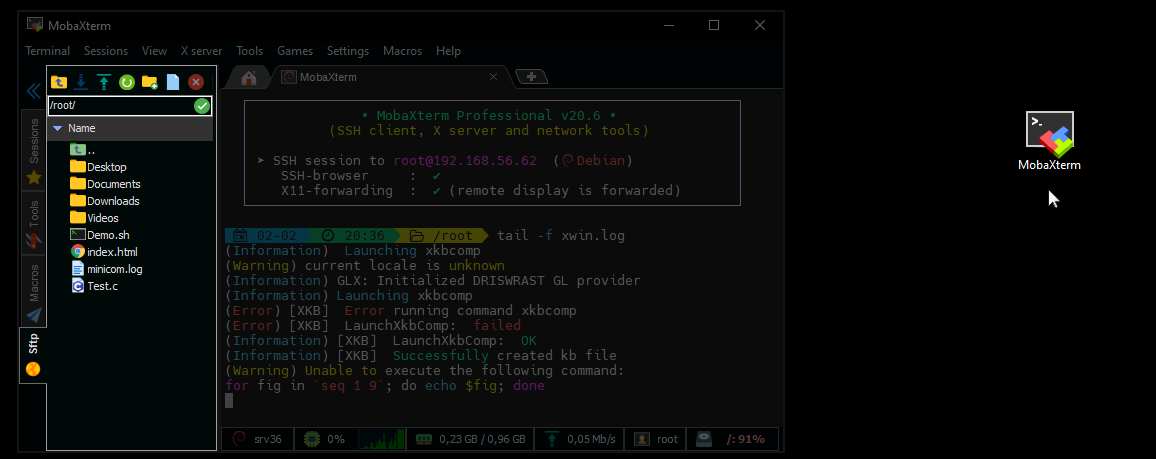
Task: Toggle sort order on the Name column header
Action: [x=131, y=128]
